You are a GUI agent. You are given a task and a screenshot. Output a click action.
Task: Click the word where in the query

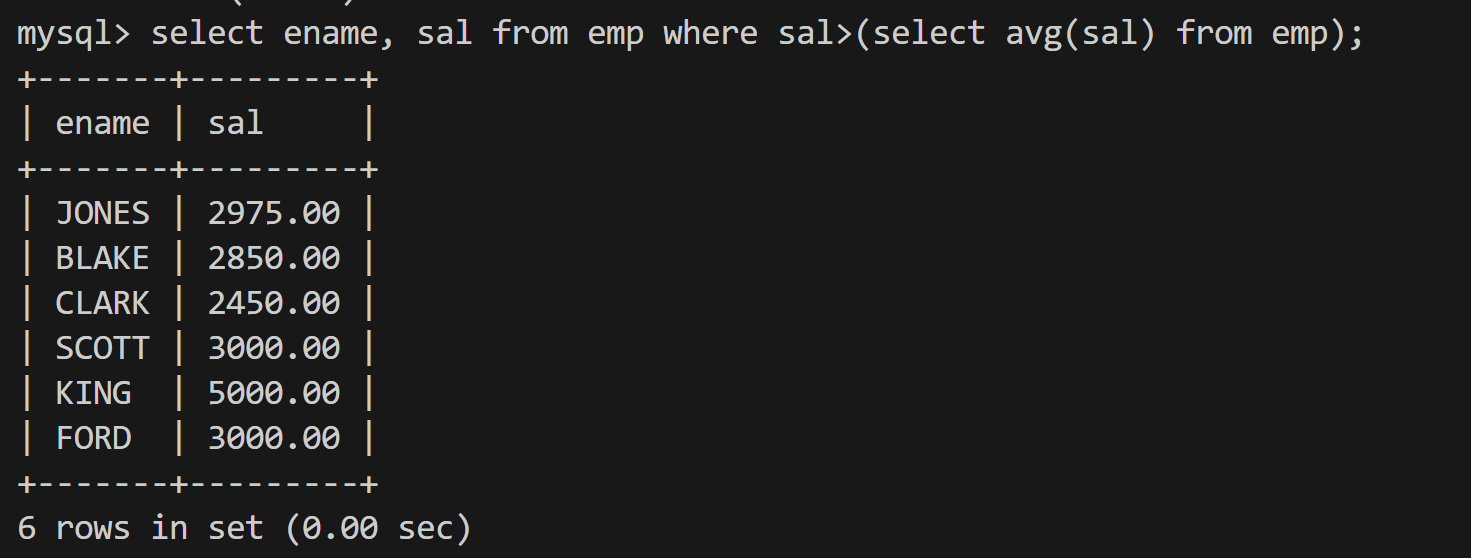(711, 33)
